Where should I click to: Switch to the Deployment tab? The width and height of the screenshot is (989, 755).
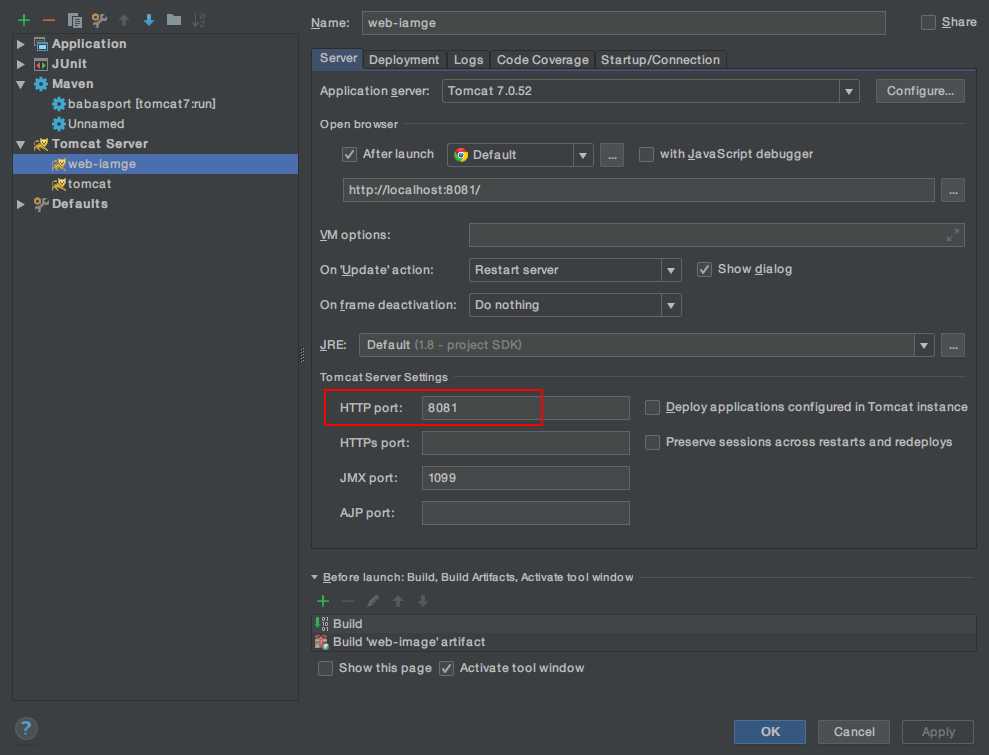point(404,60)
